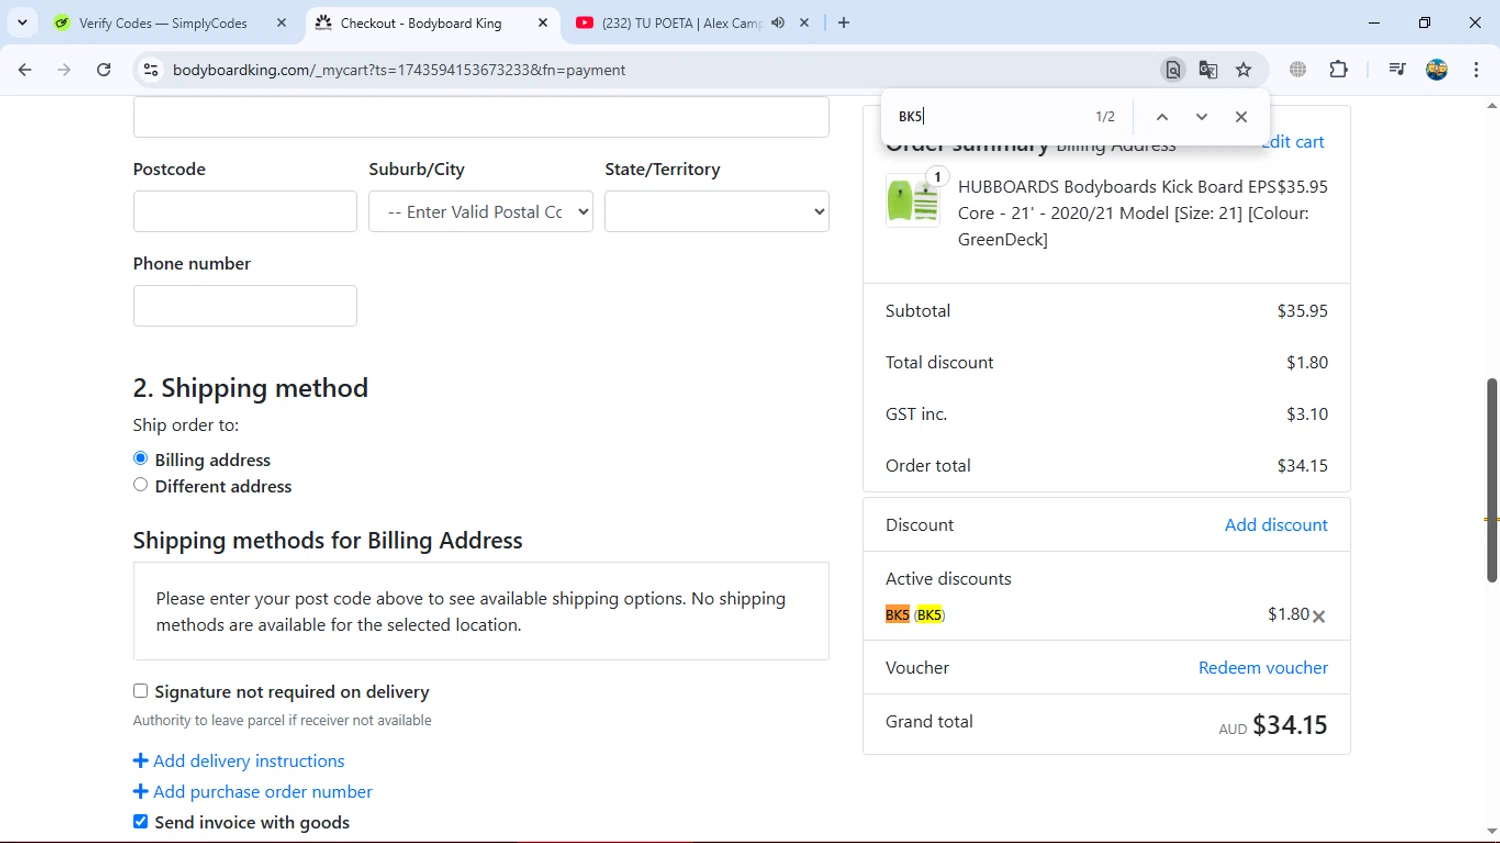Open the State/Territory dropdown

pyautogui.click(x=717, y=211)
